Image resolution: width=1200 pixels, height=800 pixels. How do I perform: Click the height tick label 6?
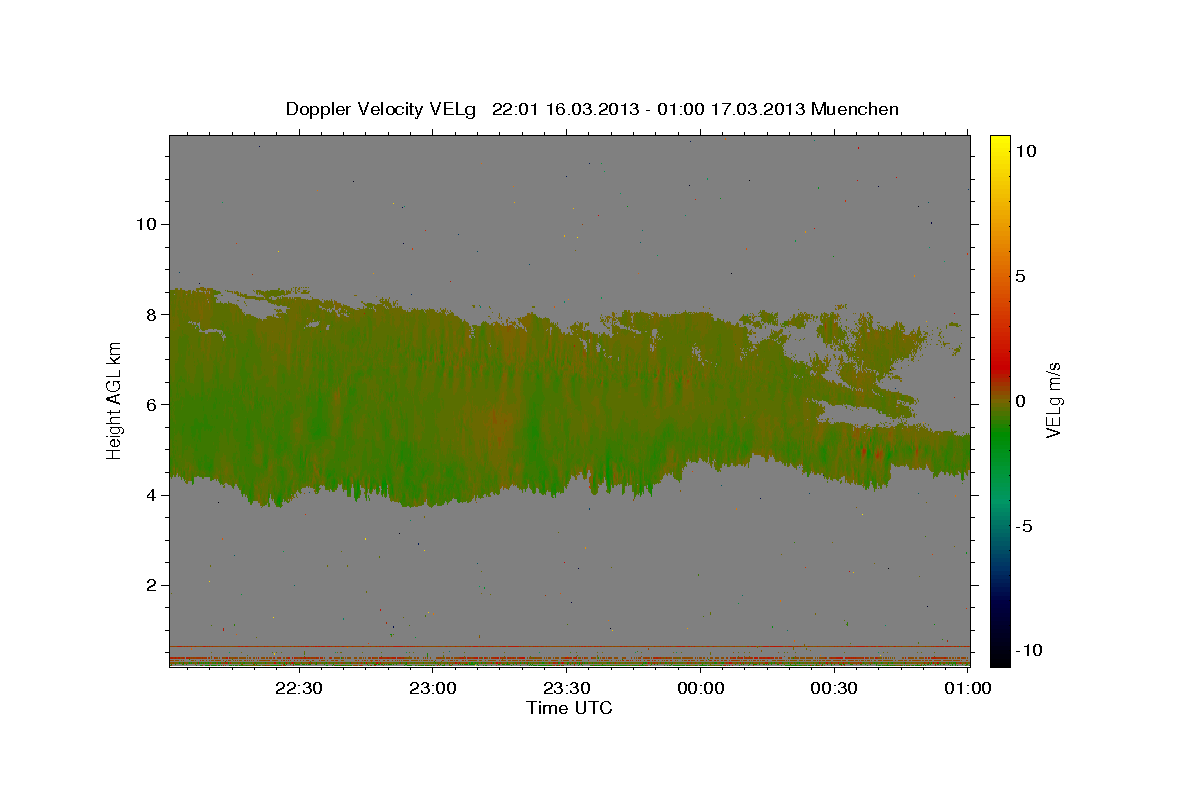click(x=152, y=404)
